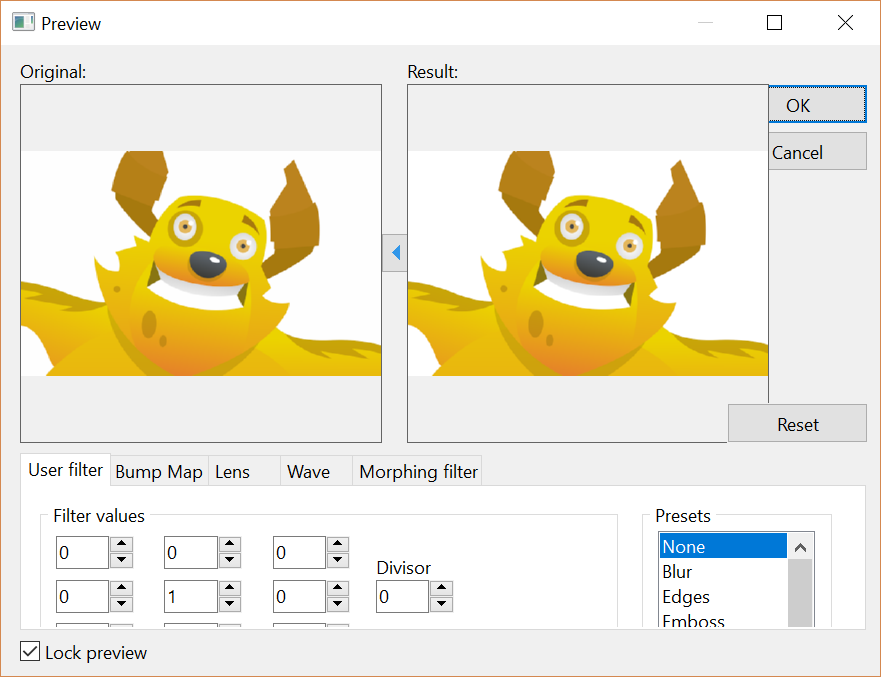Decrease the first row, middle filter value
Screen dimensions: 881x677
point(229,560)
